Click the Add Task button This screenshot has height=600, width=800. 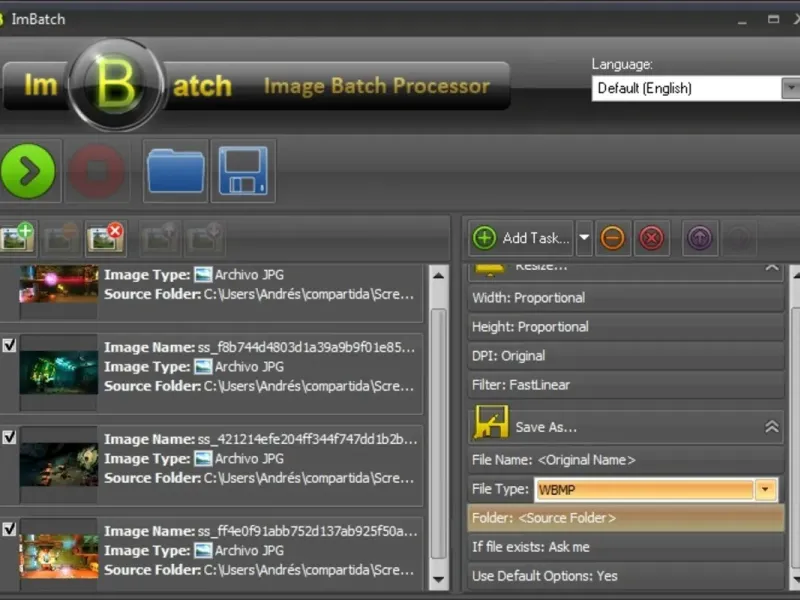521,238
